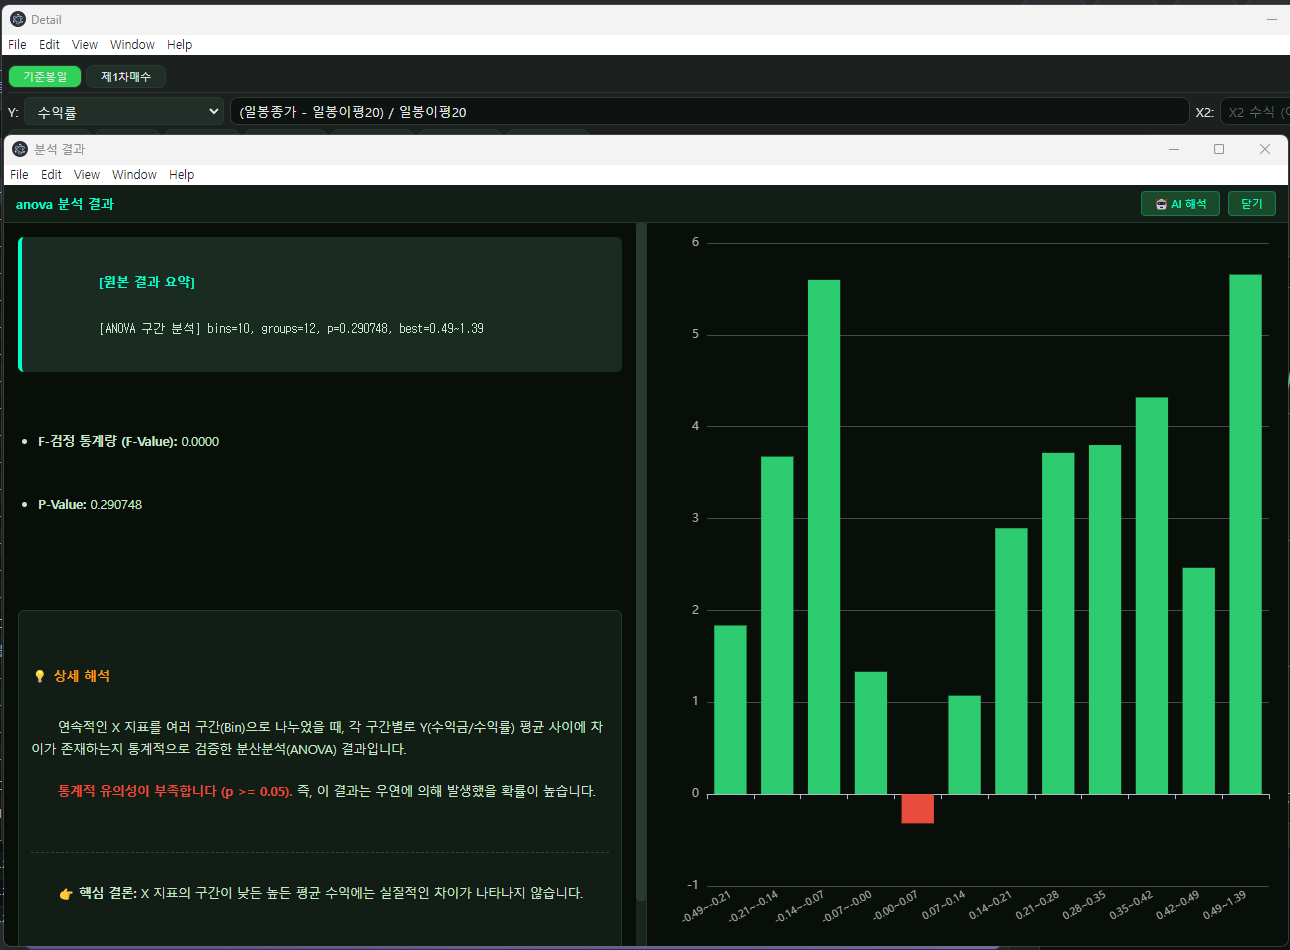1290x950 pixels.
Task: Click the tallest green bar 0.49~1.39
Action: tap(1245, 534)
